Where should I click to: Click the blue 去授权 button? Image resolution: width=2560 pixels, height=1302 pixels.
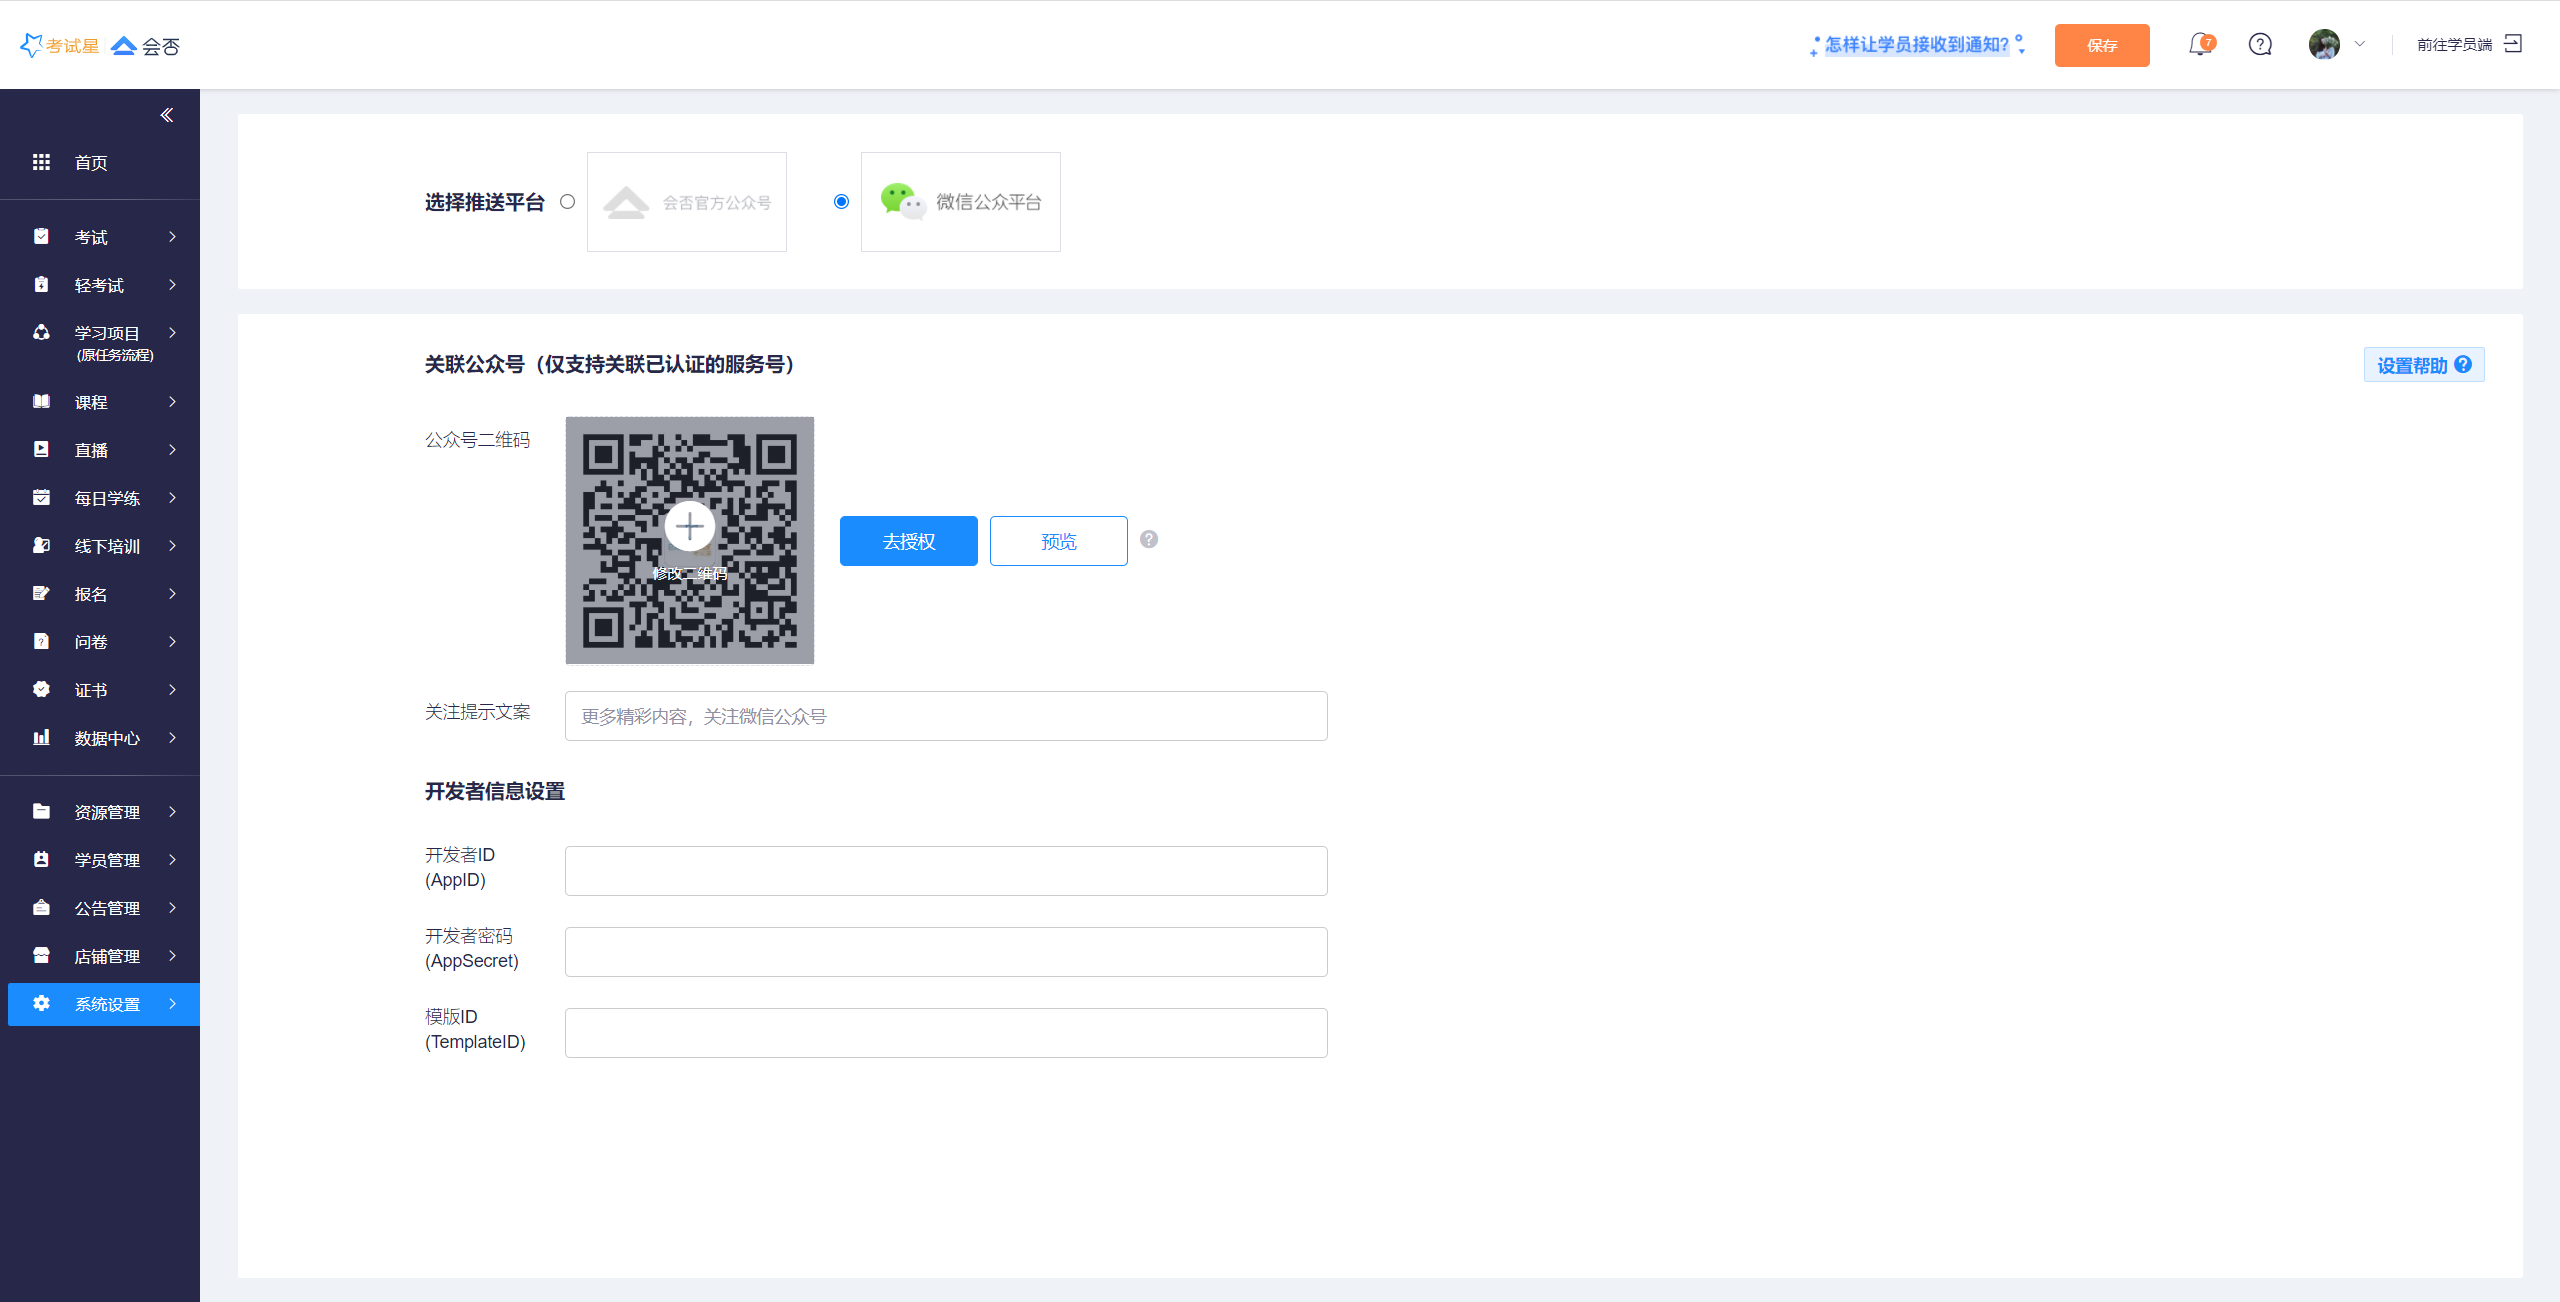coord(908,541)
